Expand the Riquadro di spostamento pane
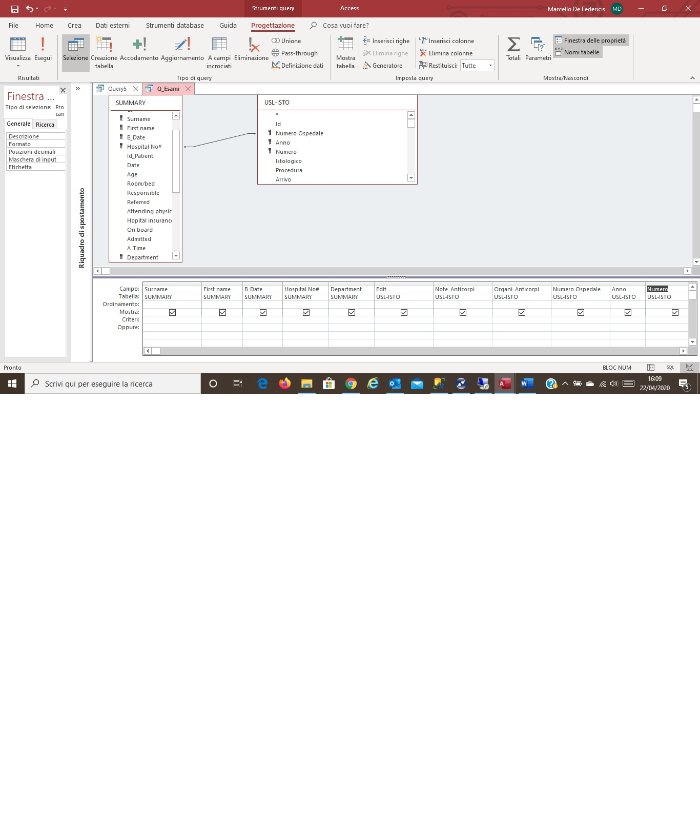The image size is (700, 827). click(x=78, y=89)
